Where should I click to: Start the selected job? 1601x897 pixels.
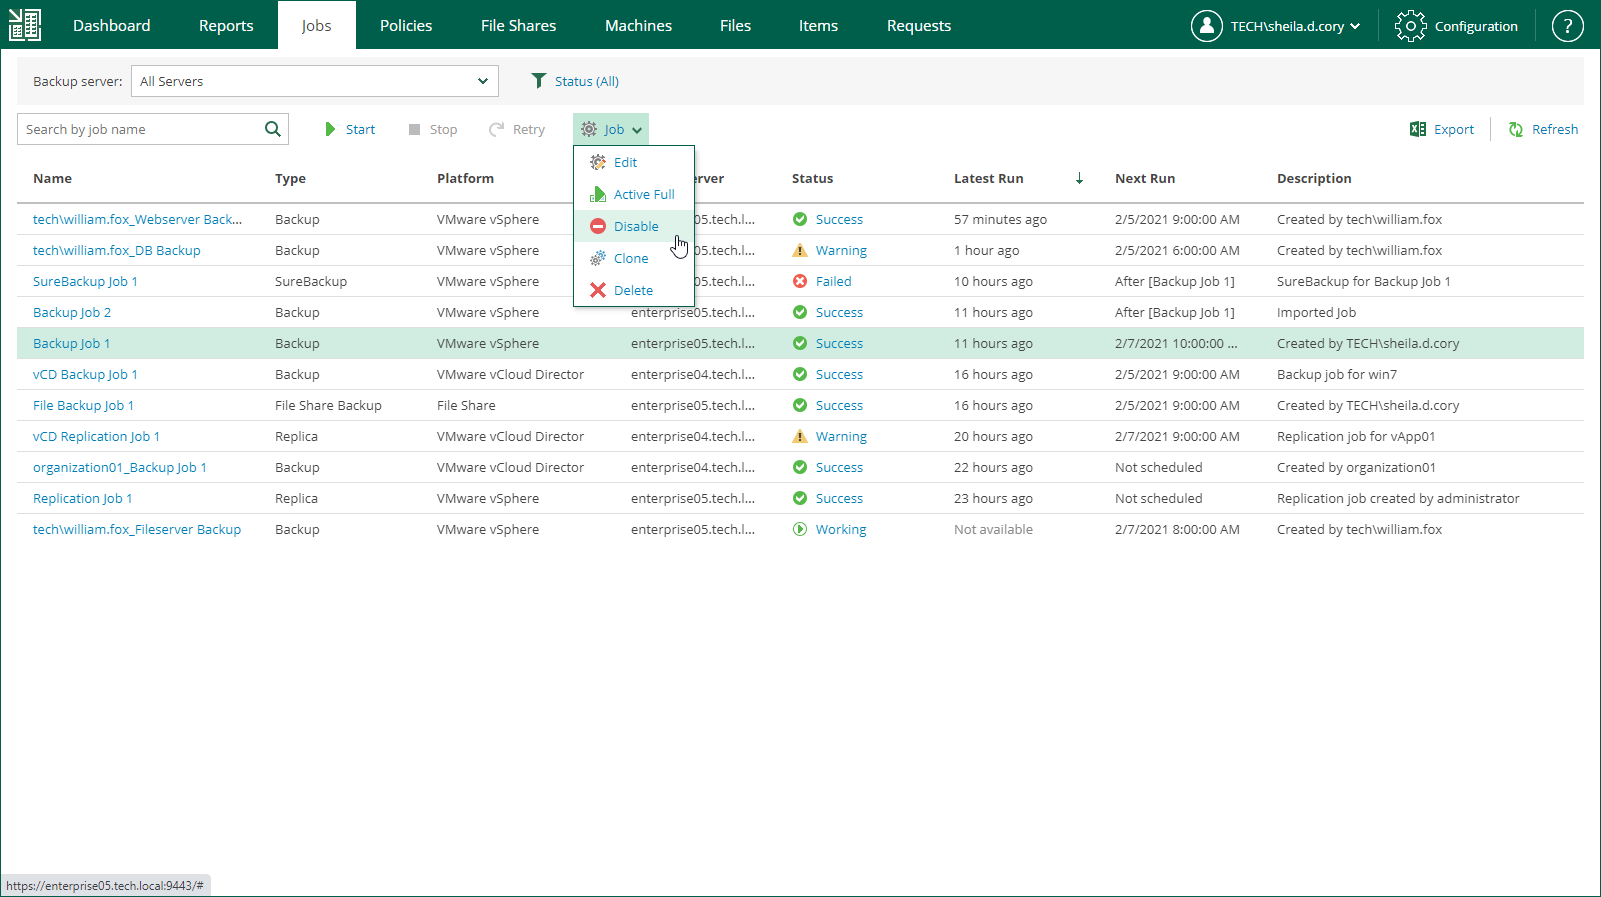[x=350, y=129]
